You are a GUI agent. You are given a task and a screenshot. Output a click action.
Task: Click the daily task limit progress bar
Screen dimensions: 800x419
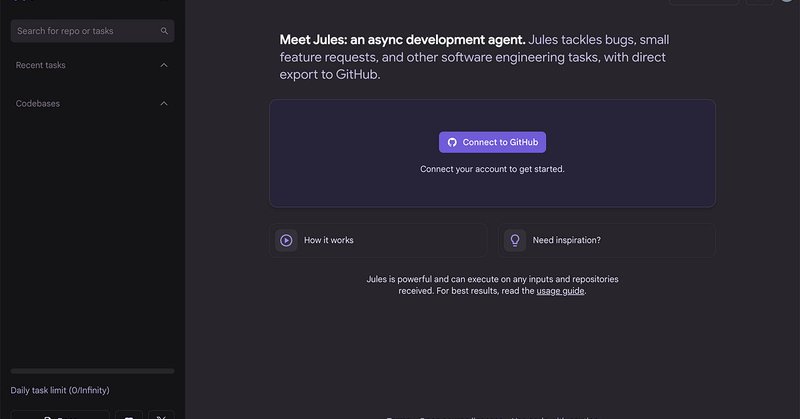click(92, 371)
